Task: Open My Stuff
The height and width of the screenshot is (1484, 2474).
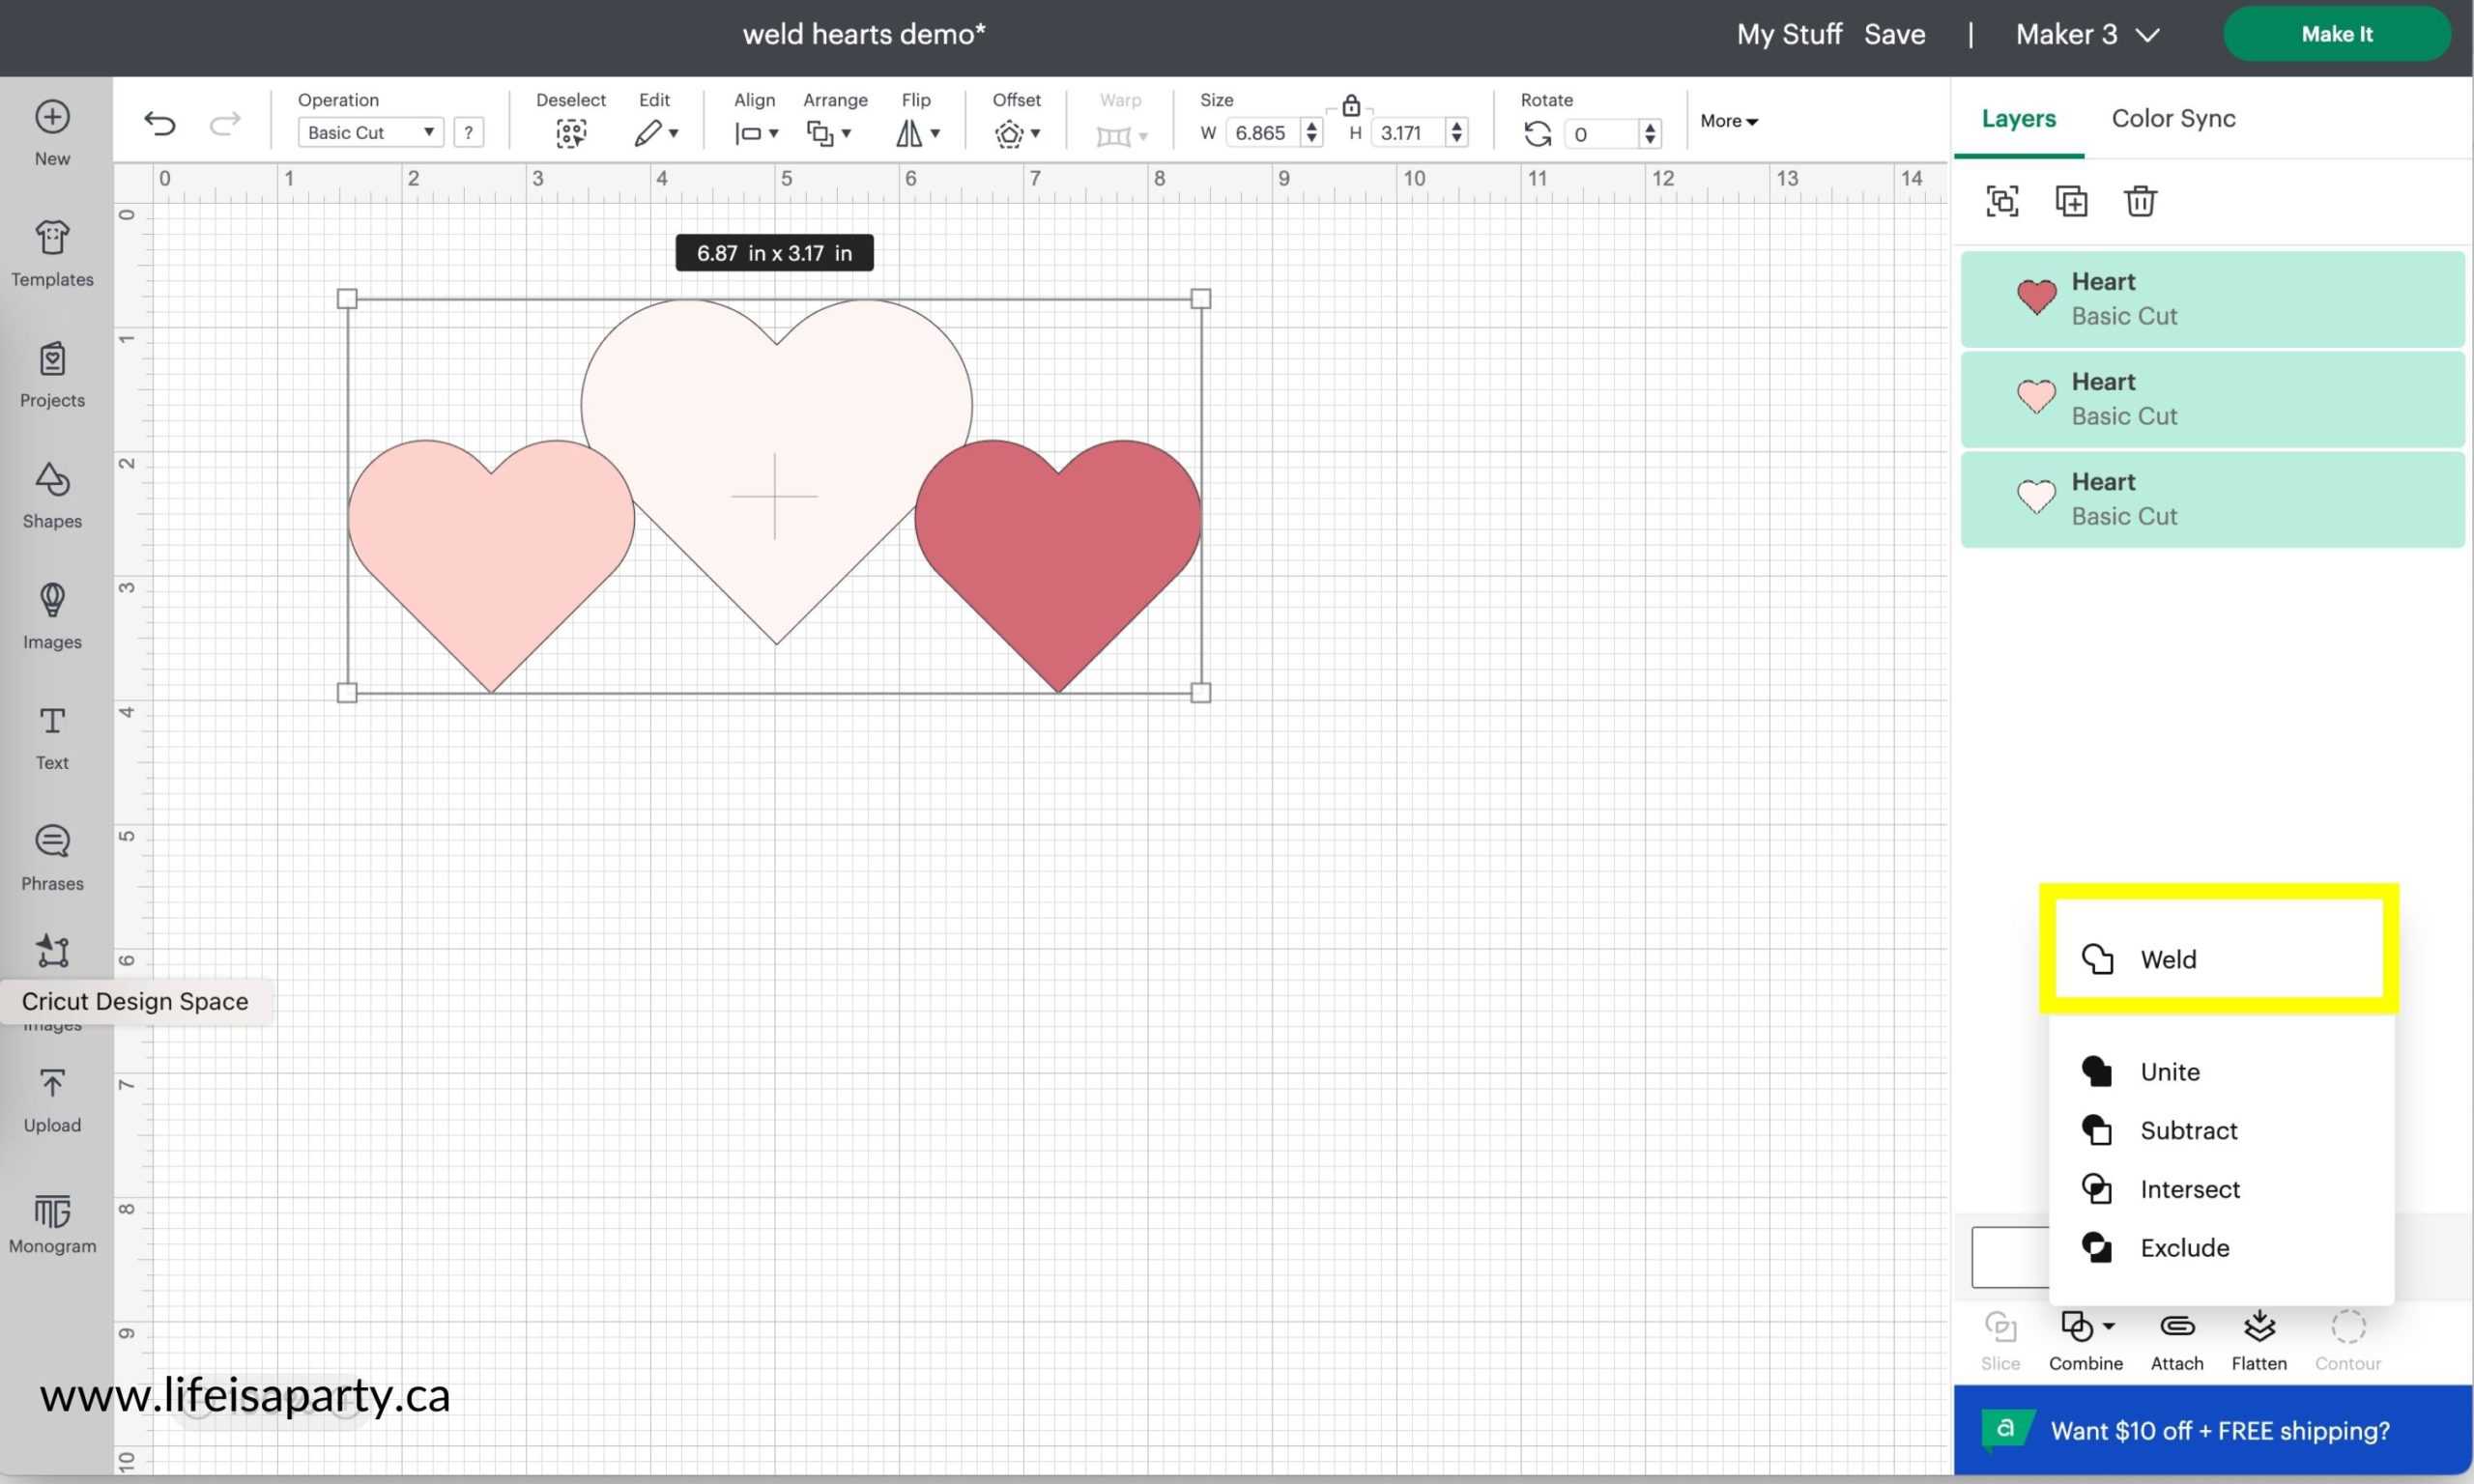Action: click(x=1789, y=34)
